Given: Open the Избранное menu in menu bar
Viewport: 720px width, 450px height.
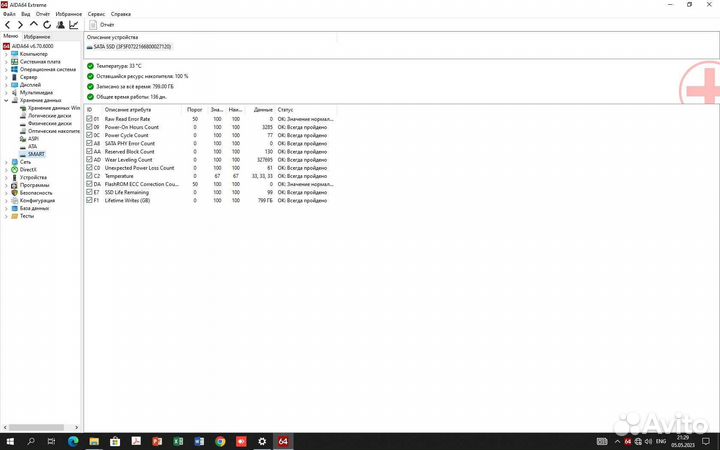Looking at the screenshot, I should 68,14.
